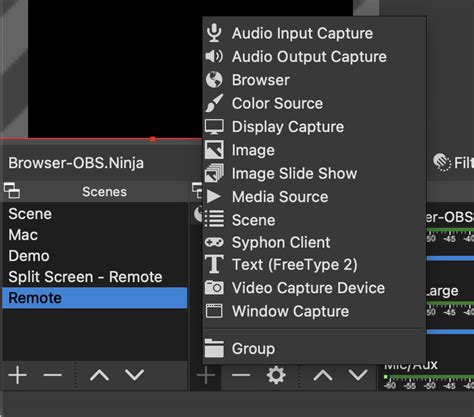This screenshot has width=474, height=417.
Task: Pick Image from the add source menu
Action: [314, 150]
